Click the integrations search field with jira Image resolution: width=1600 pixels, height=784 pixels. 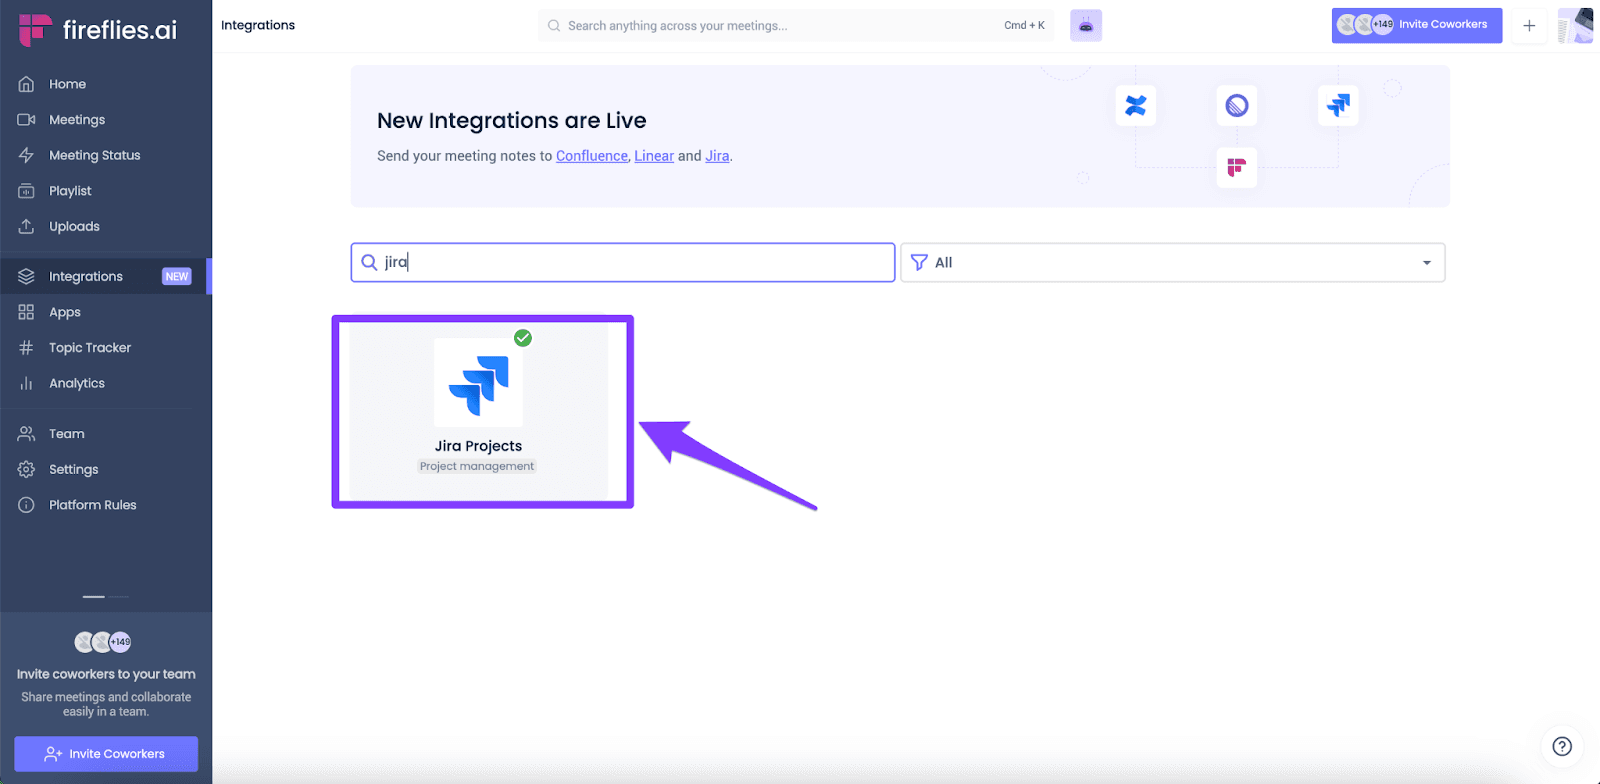623,262
